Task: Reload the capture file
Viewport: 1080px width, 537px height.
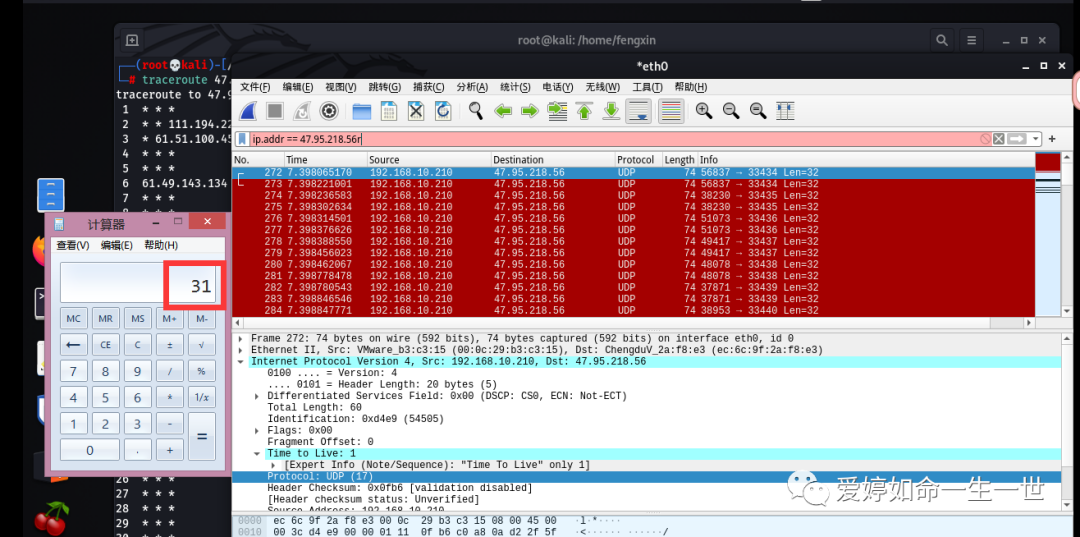Action: [443, 111]
